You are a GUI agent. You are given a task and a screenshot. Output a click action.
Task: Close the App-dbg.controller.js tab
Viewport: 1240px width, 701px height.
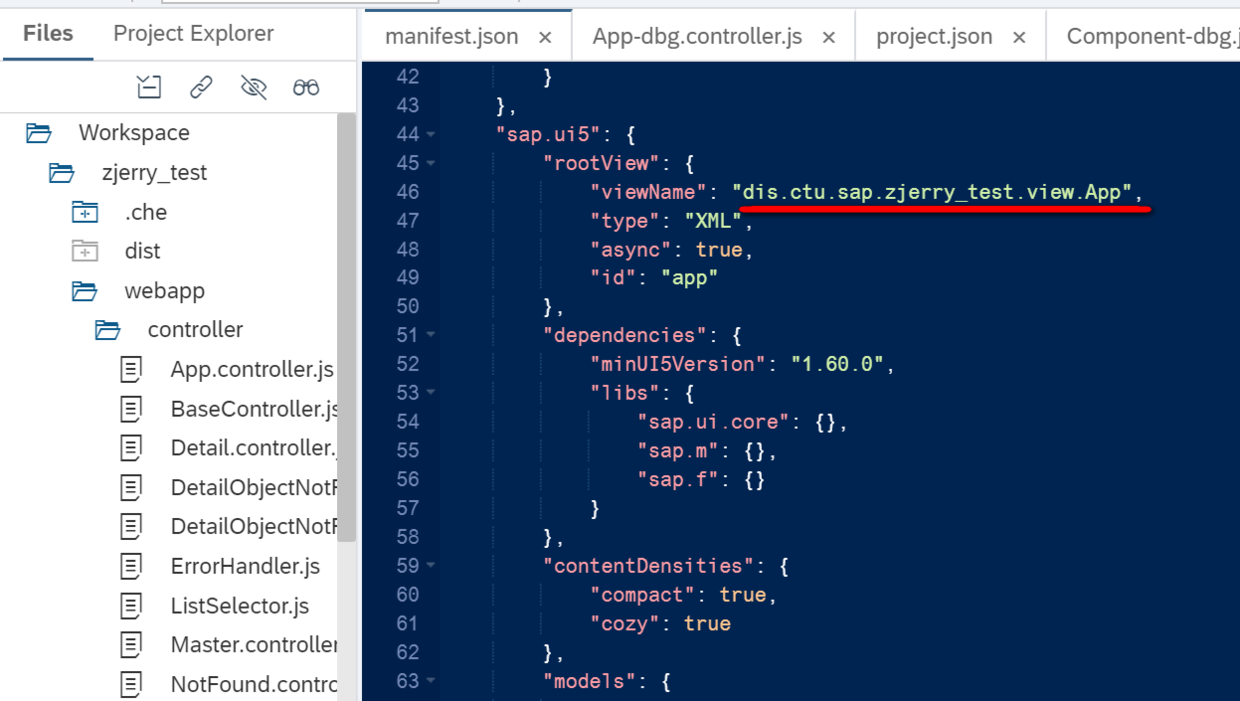[x=829, y=38]
